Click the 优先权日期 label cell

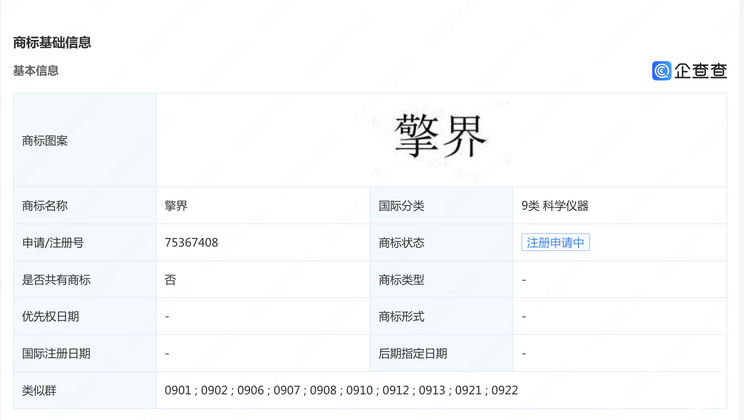85,317
